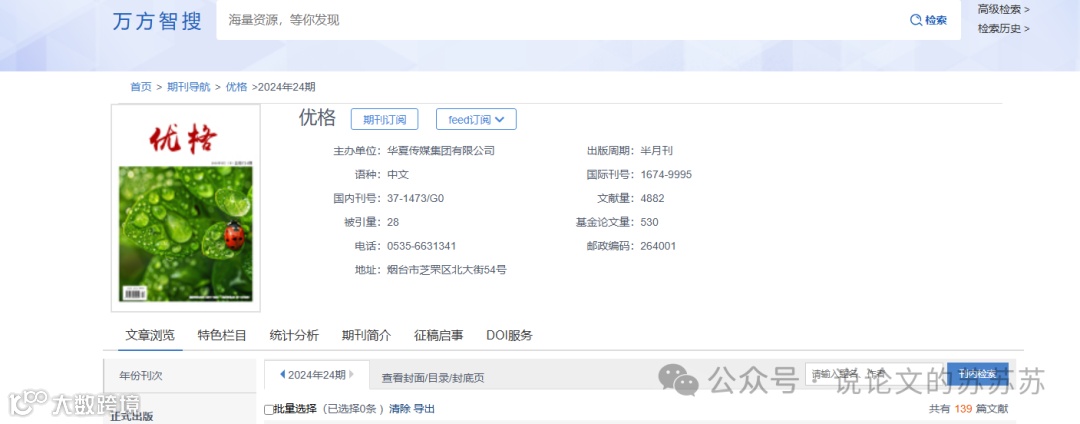Select the domestic number 37-1473/G0

point(416,198)
